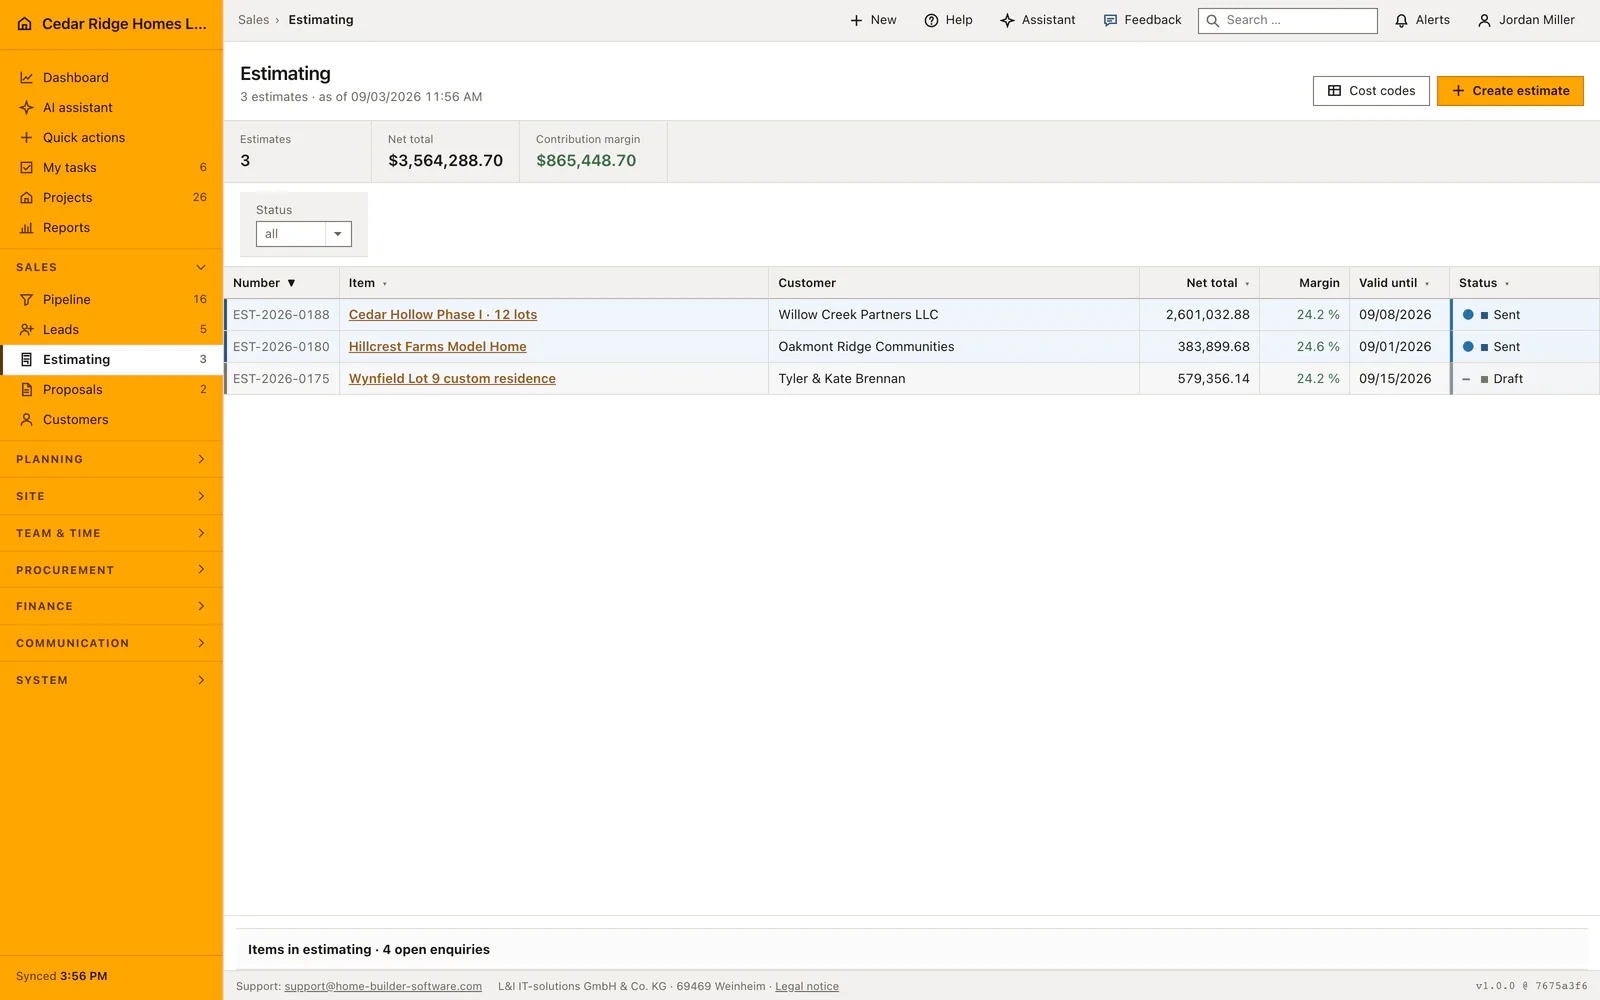Click estimate number EST-2026-0180
Image resolution: width=1600 pixels, height=1000 pixels.
(281, 346)
